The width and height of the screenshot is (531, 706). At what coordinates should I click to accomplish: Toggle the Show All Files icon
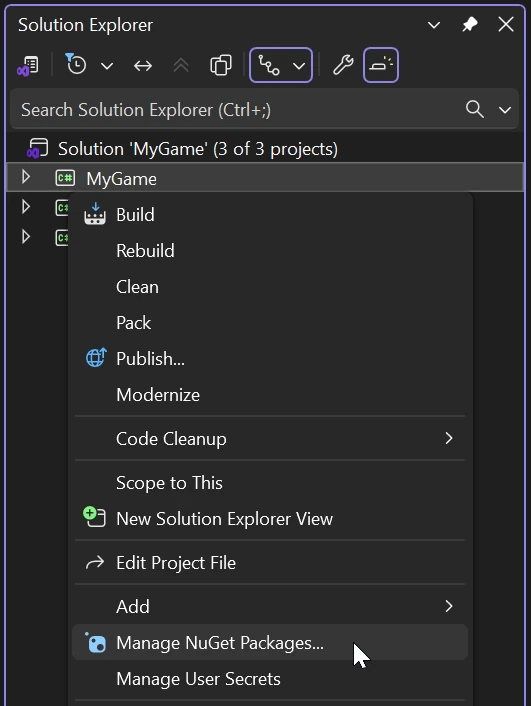pyautogui.click(x=221, y=66)
